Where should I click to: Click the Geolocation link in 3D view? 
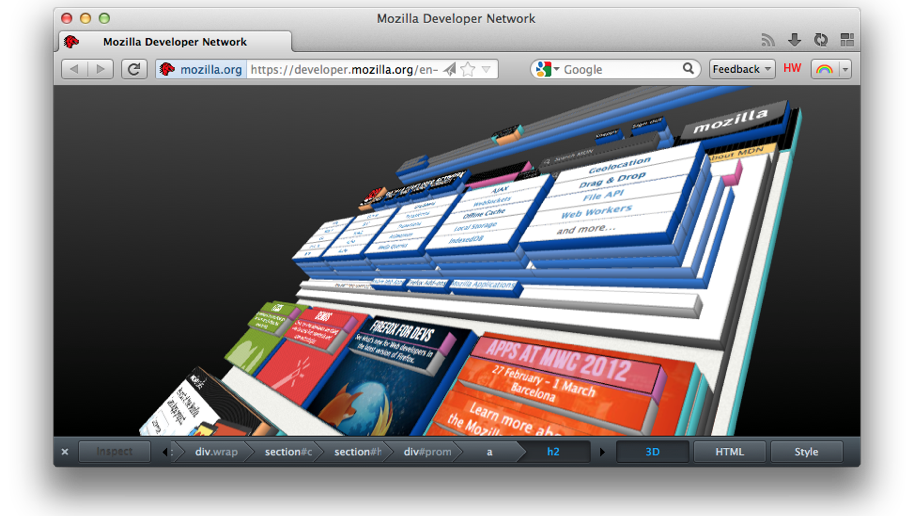(619, 165)
